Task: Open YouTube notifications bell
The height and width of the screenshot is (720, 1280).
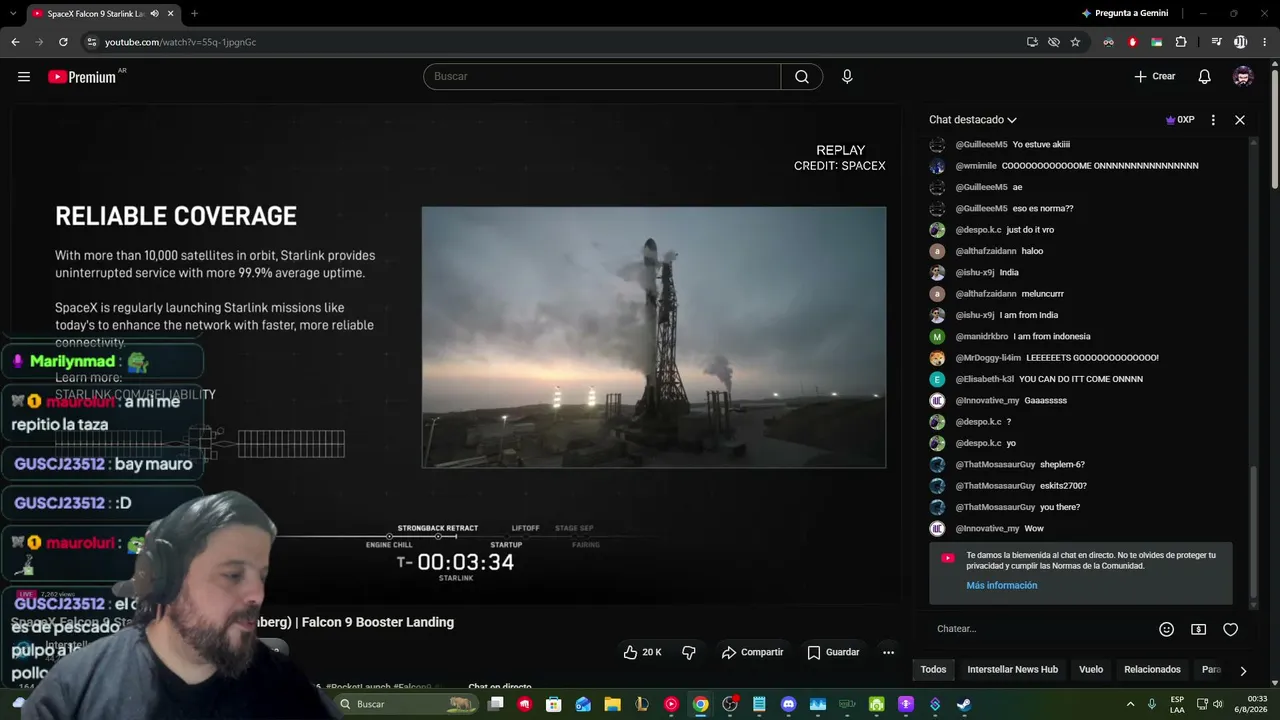Action: 1205,77
